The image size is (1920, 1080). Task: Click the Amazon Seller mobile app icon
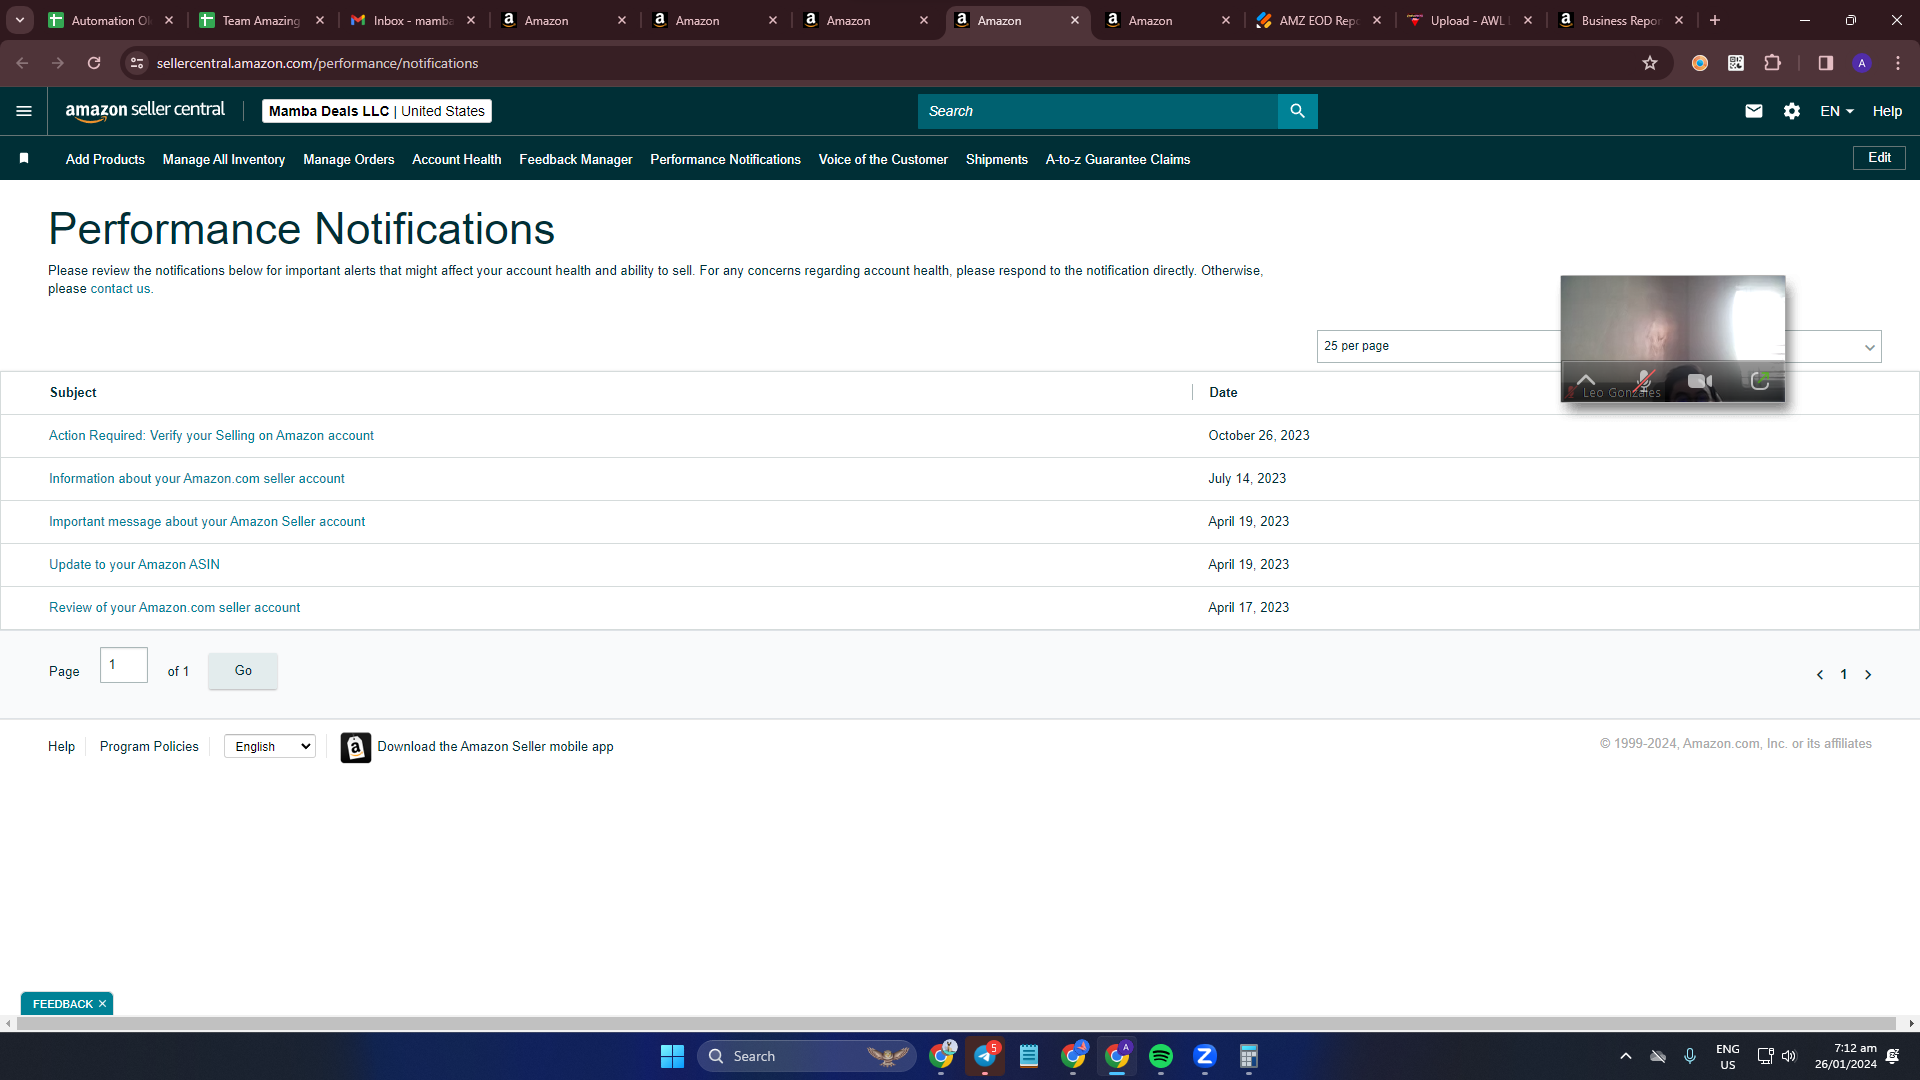[356, 747]
